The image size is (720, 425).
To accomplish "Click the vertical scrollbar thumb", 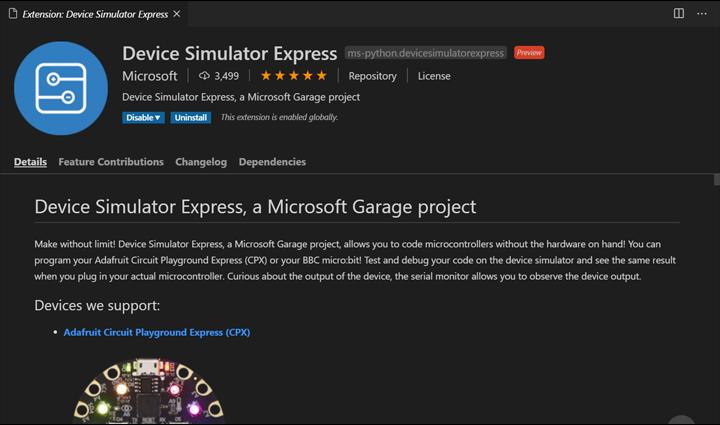I will click(x=716, y=180).
